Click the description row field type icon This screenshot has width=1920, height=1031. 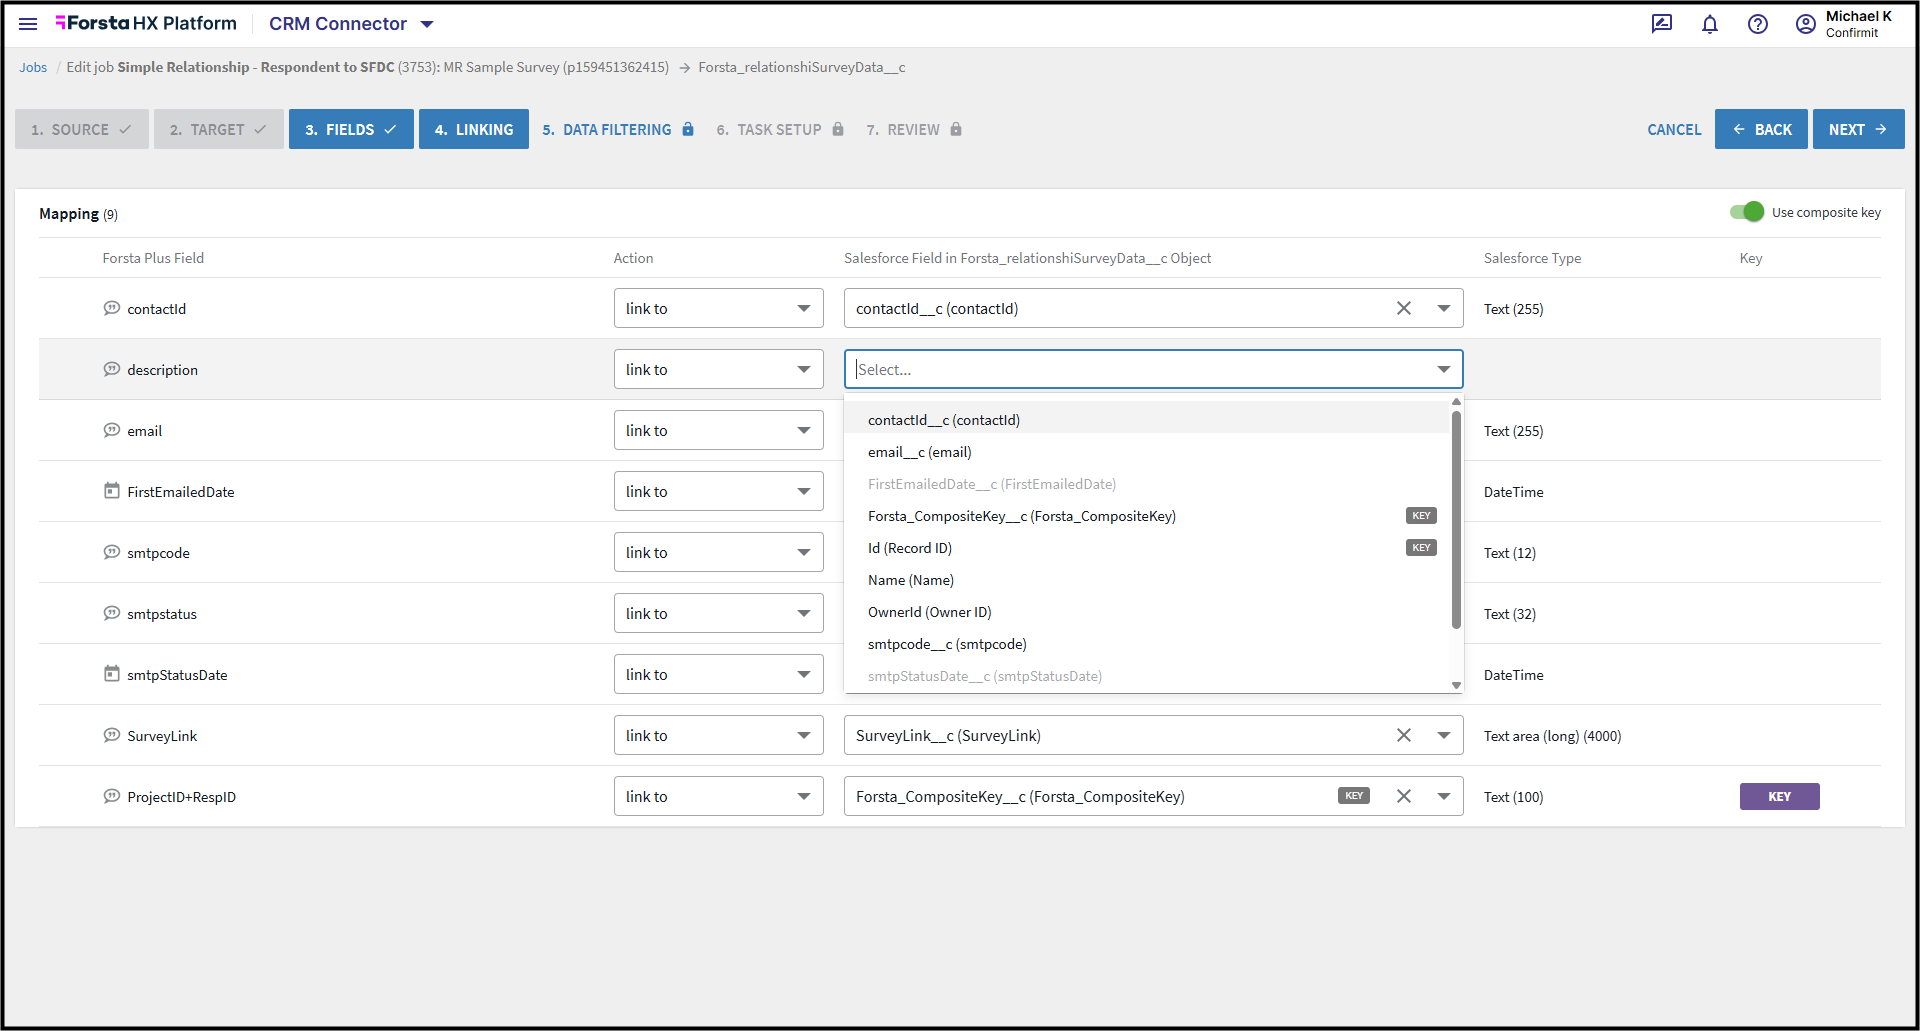click(112, 369)
